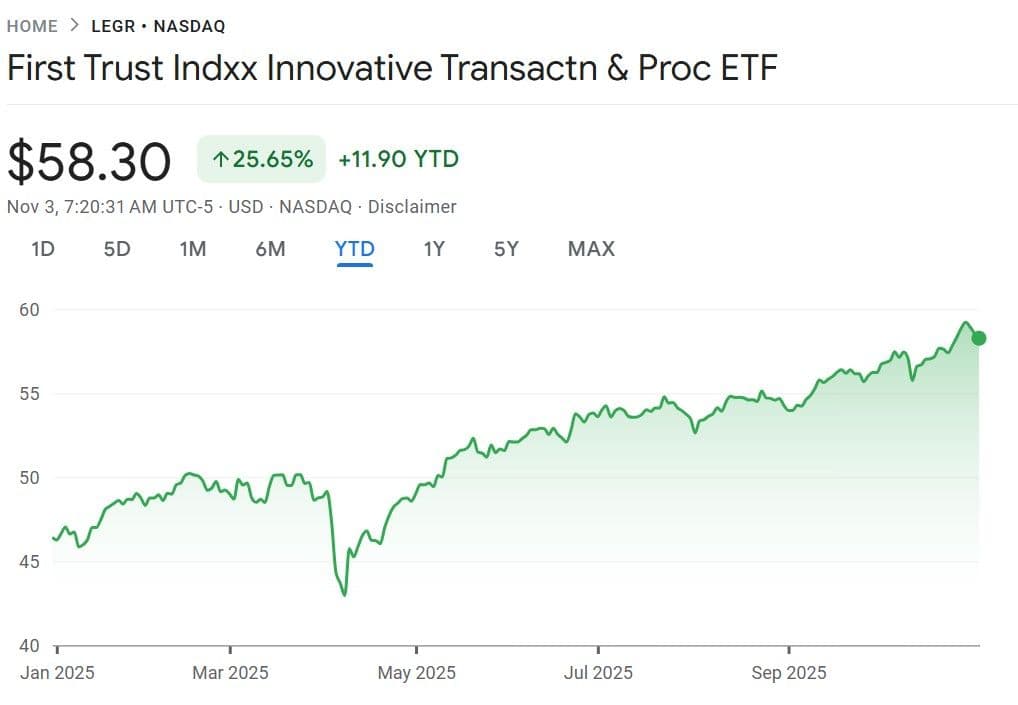
Task: Click the up arrow in percentage badge
Action: click(219, 159)
